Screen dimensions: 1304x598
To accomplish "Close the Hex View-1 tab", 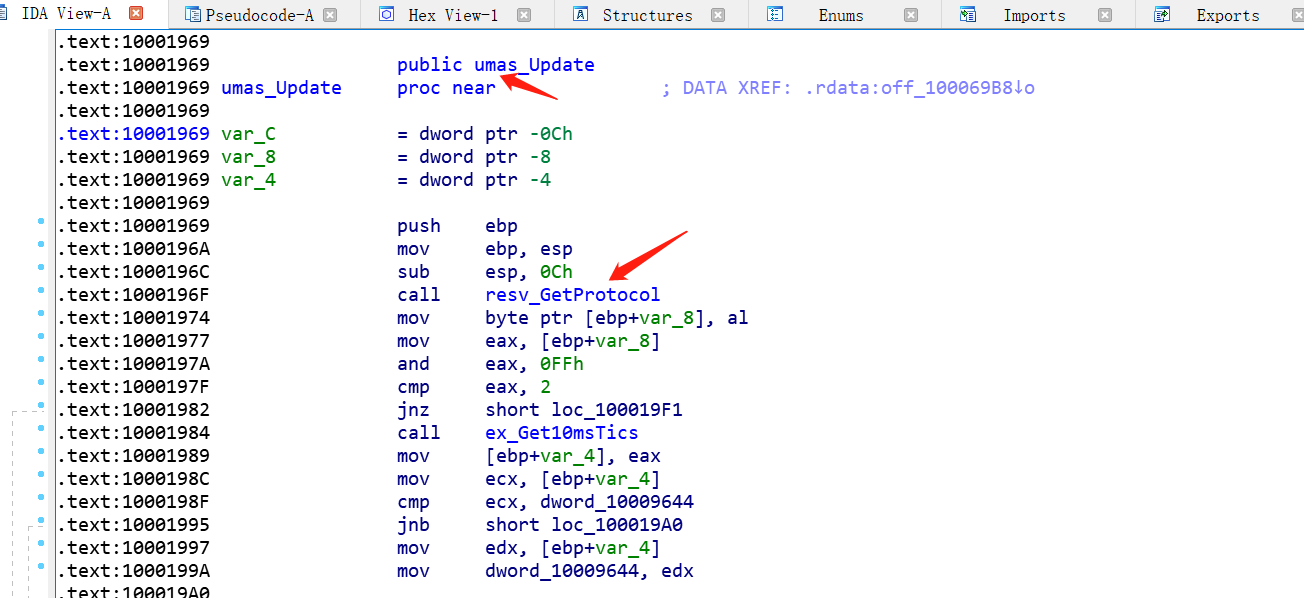I will [523, 15].
